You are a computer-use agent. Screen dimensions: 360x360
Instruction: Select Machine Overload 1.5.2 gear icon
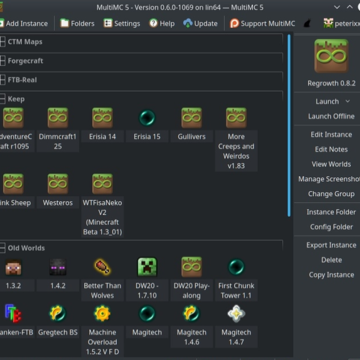click(x=102, y=313)
